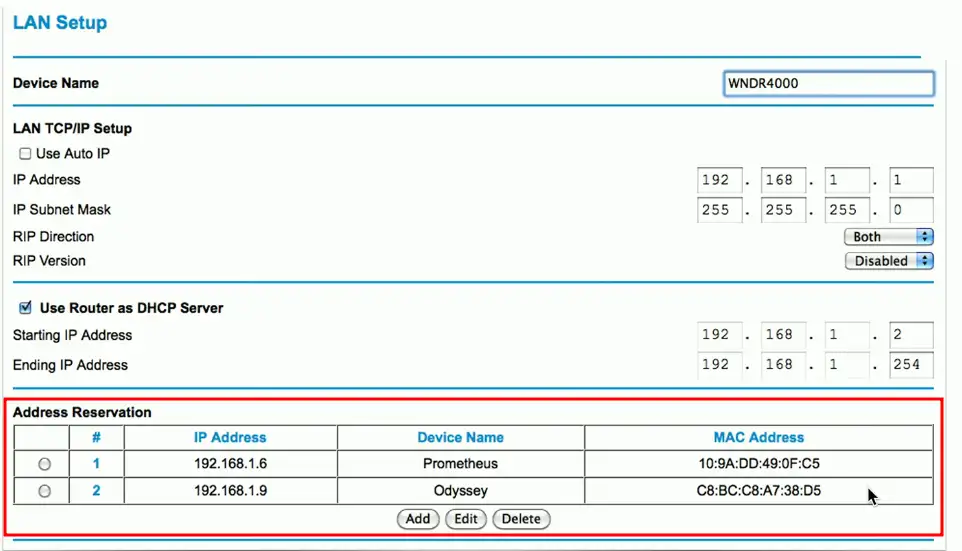Click the MAC Address column header
This screenshot has height=551, width=962.
[758, 437]
